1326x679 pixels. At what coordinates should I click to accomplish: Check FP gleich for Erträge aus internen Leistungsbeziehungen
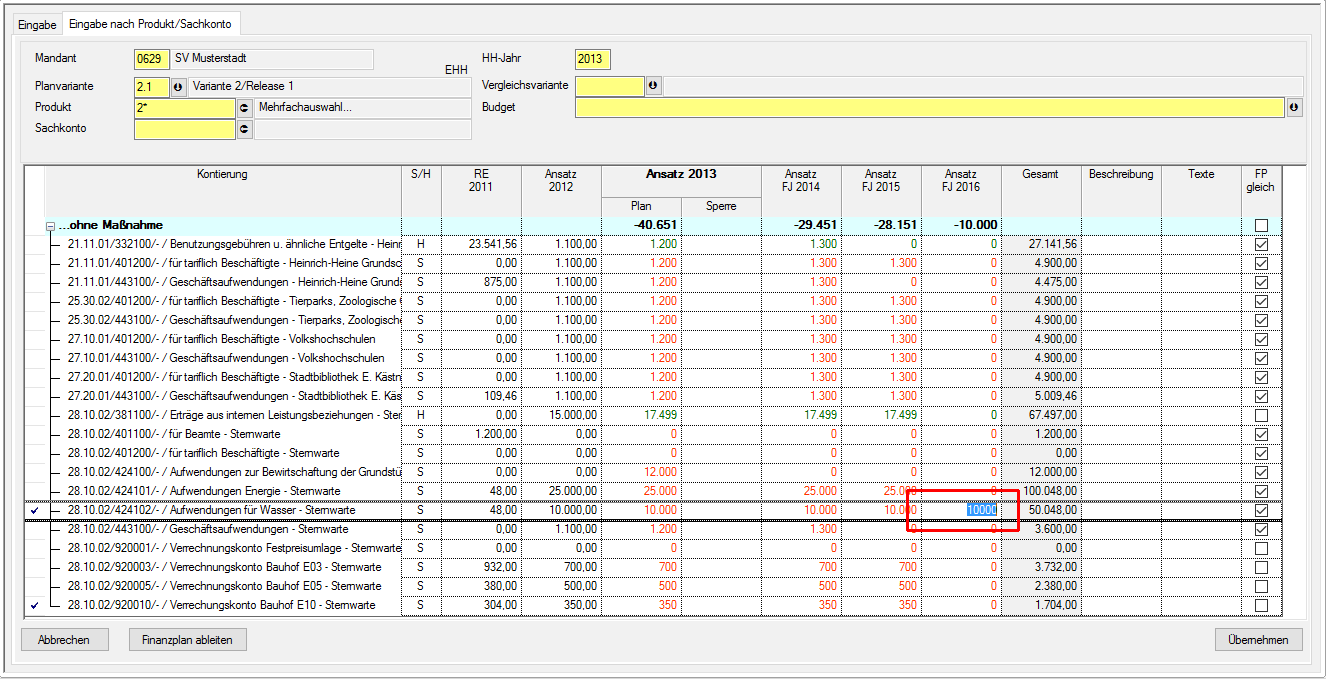pos(1261,415)
